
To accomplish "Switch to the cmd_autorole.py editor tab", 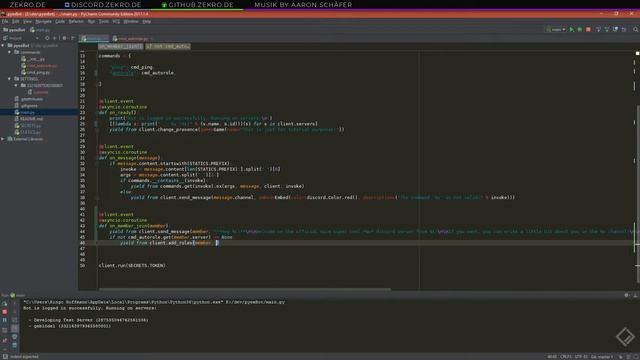I will pos(132,38).
